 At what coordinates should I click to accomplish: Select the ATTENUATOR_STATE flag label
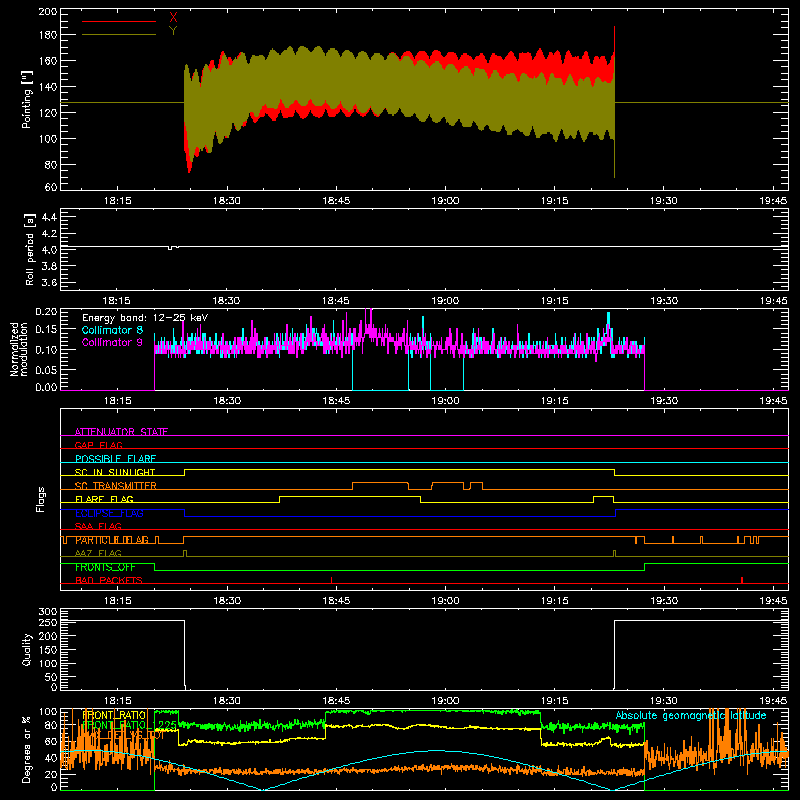click(121, 432)
